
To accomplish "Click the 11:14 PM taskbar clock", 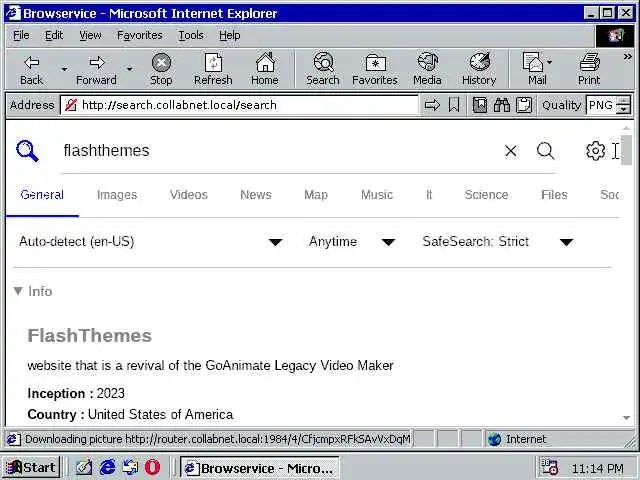I will (x=598, y=469).
